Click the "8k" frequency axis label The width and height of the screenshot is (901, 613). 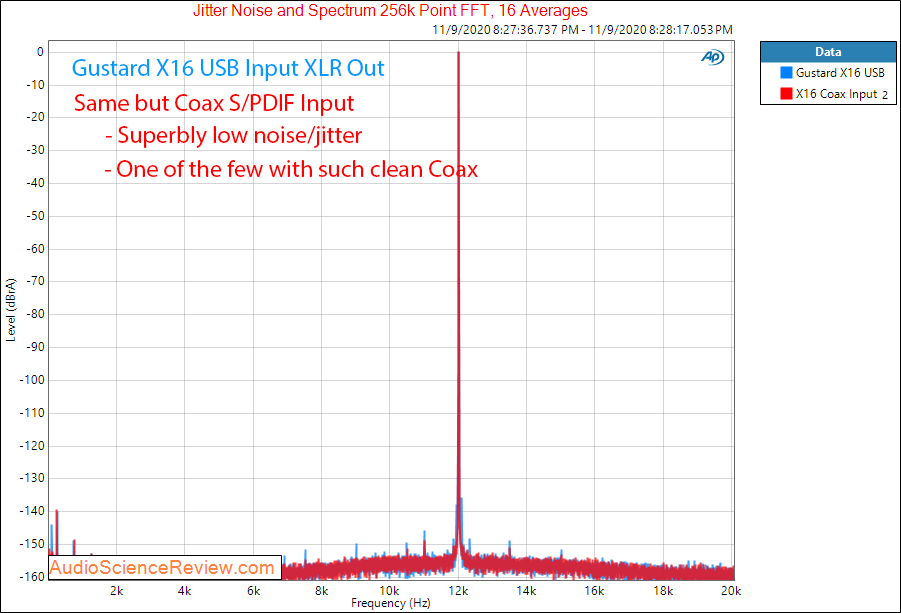322,591
